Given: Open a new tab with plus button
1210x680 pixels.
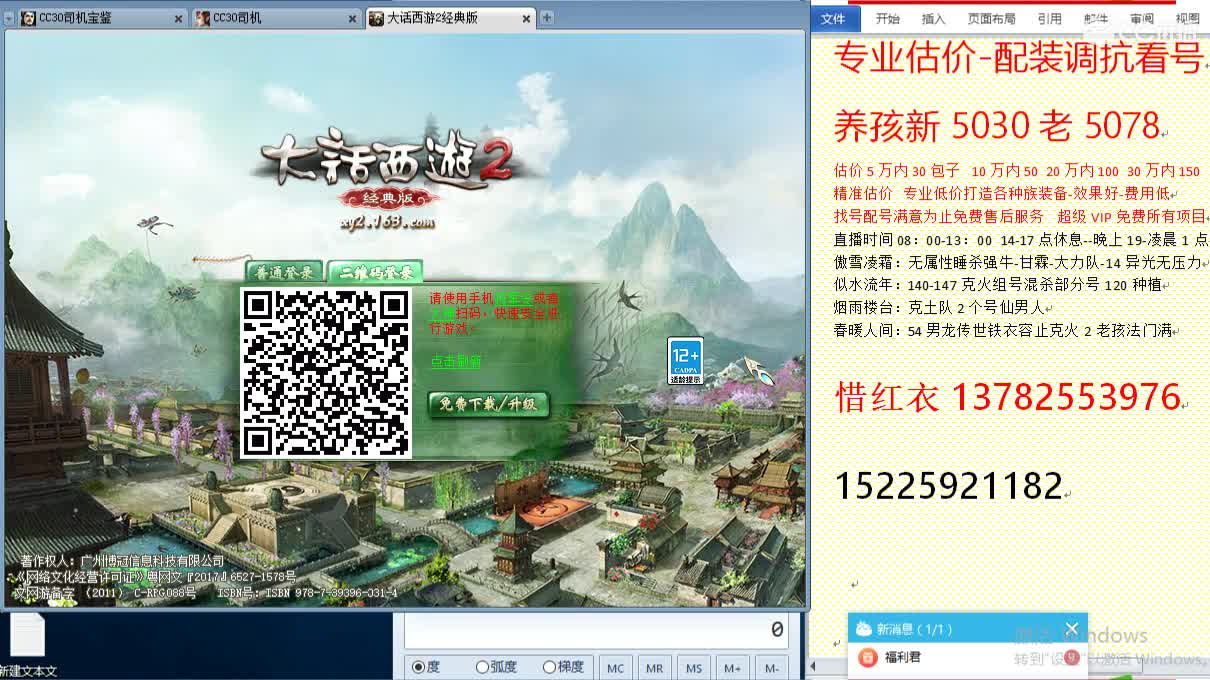Looking at the screenshot, I should pos(547,18).
